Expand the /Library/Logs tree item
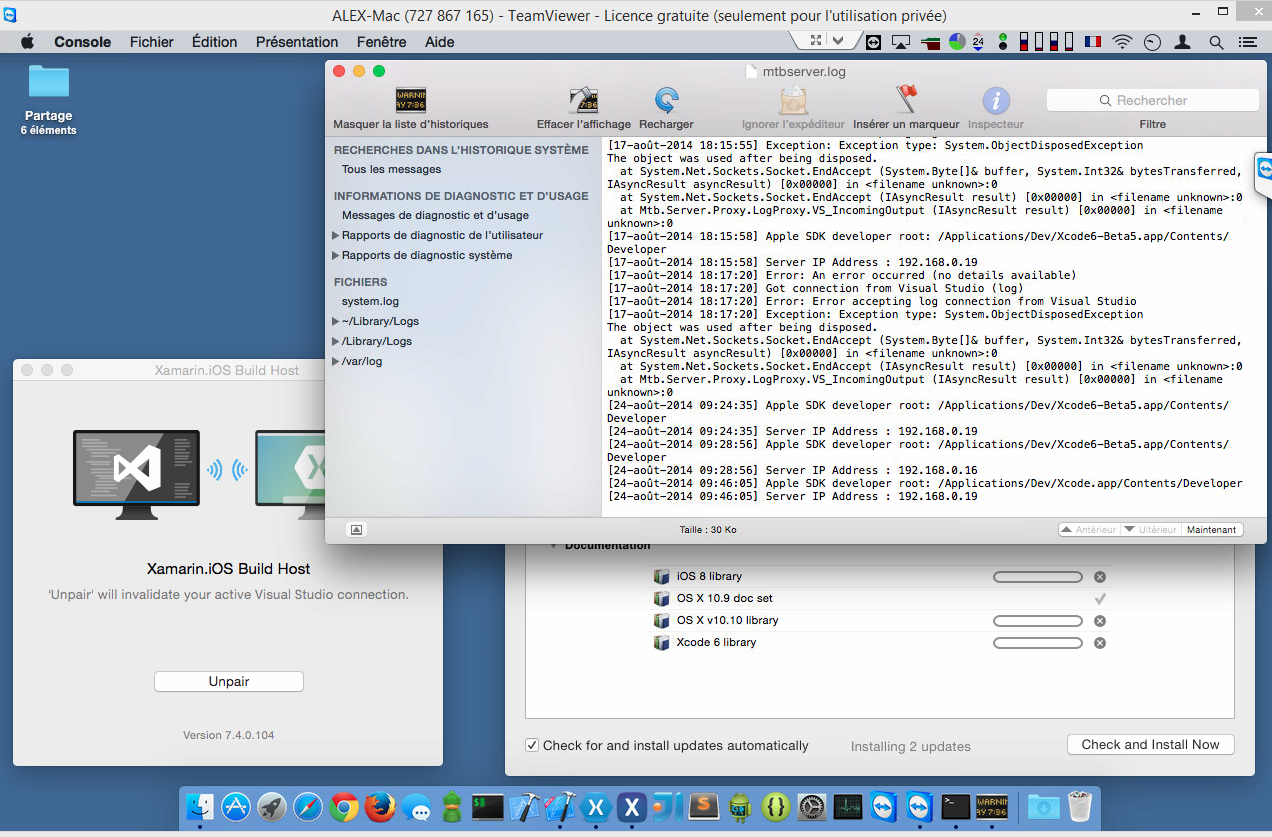Image resolution: width=1272 pixels, height=837 pixels. pyautogui.click(x=336, y=342)
